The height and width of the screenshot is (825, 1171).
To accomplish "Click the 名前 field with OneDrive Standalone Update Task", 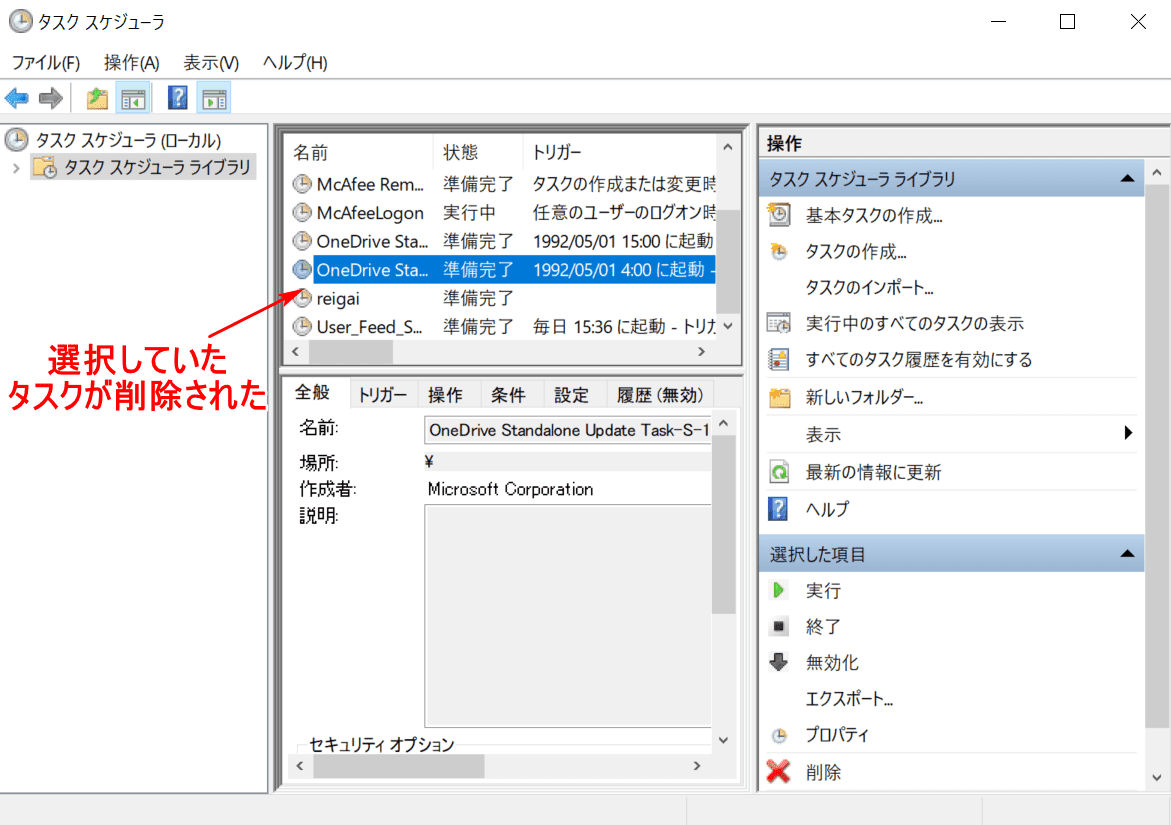I will [568, 430].
